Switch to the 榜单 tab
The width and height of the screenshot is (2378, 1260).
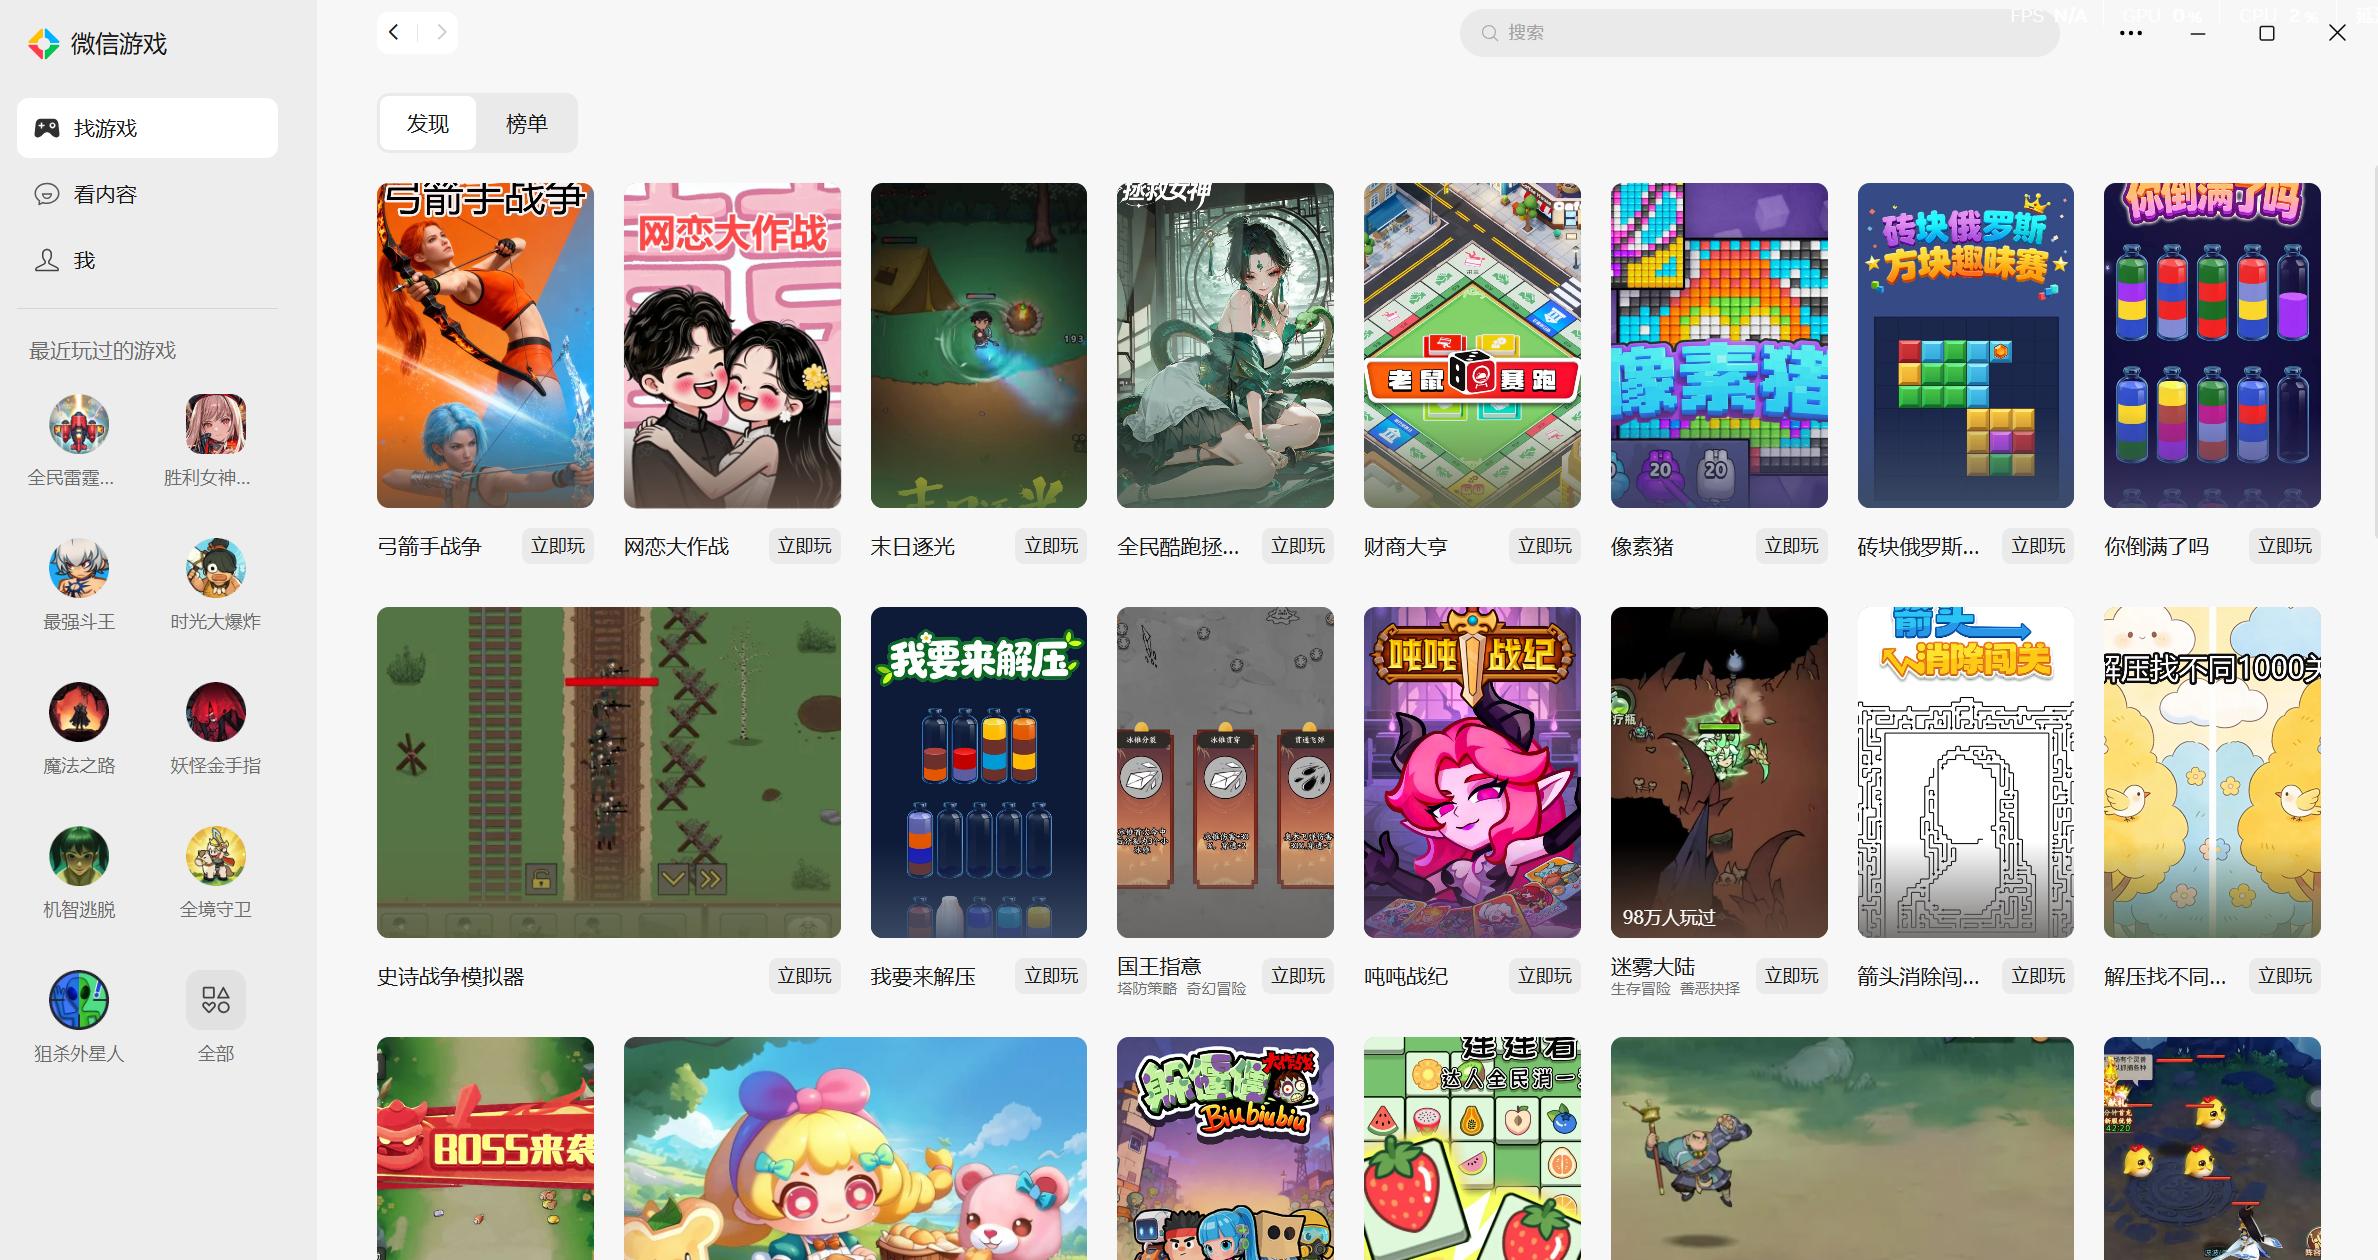[526, 123]
